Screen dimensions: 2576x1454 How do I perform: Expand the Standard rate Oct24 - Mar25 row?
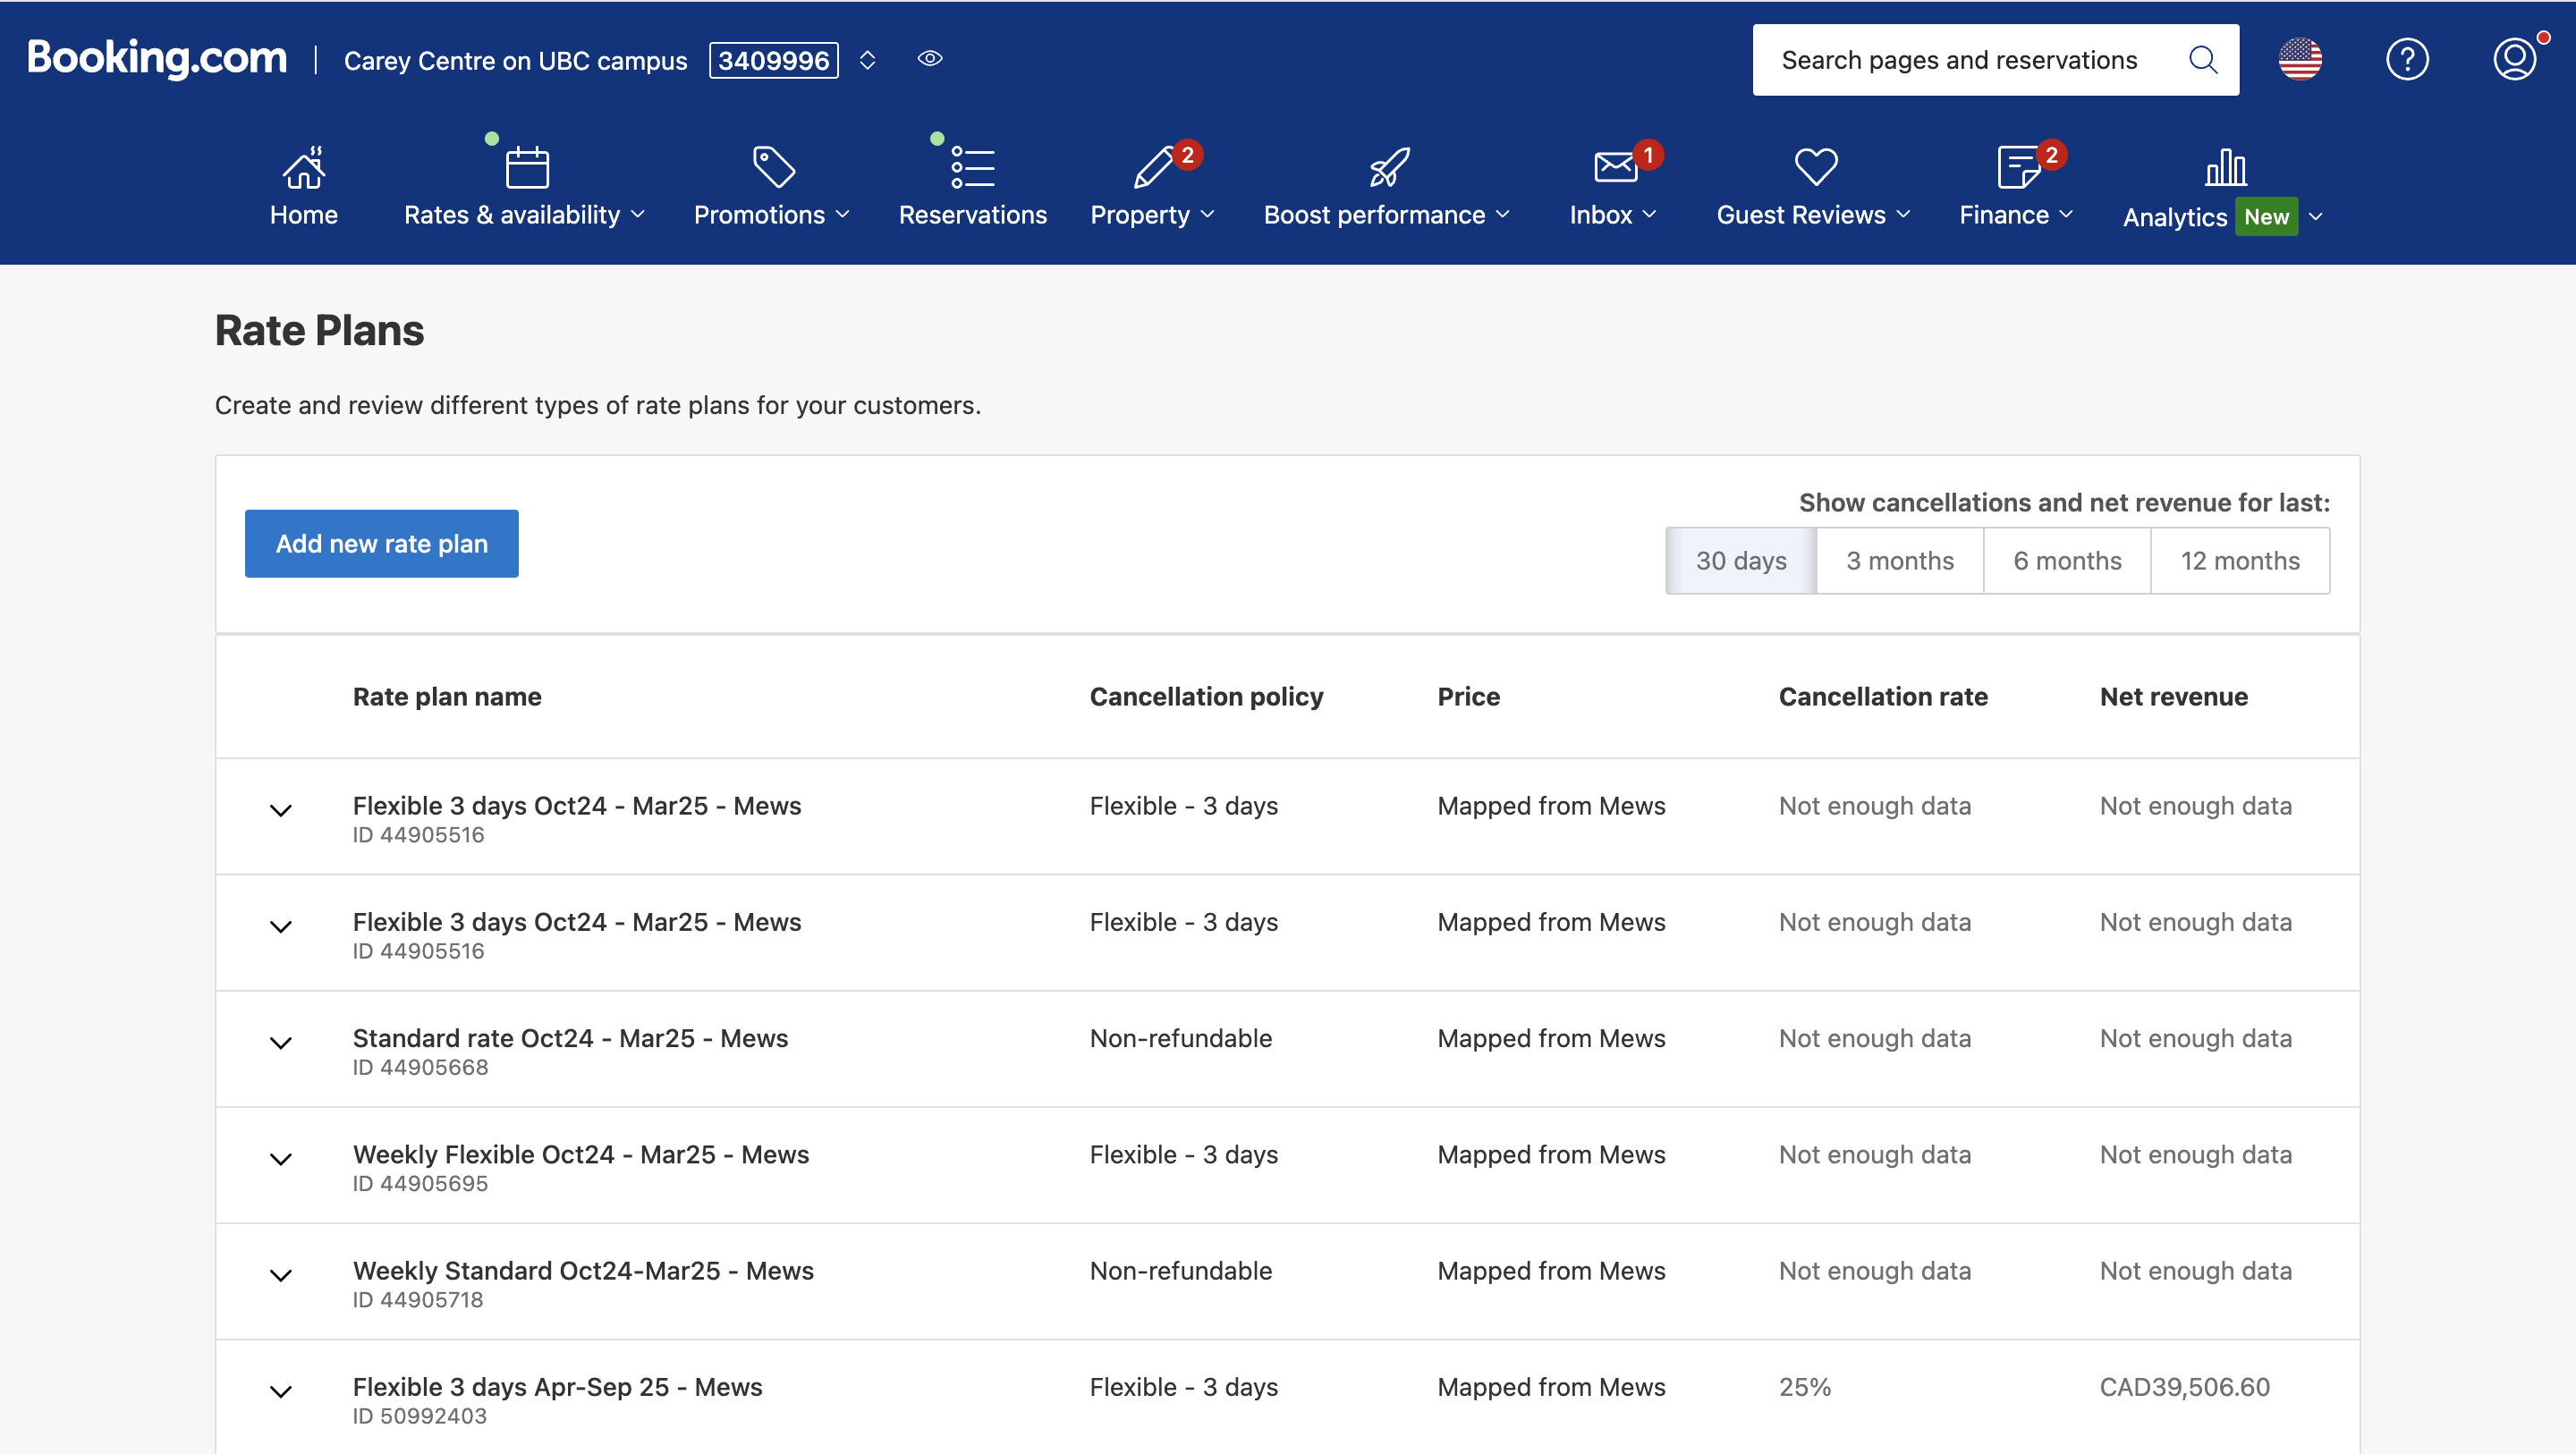tap(281, 1043)
